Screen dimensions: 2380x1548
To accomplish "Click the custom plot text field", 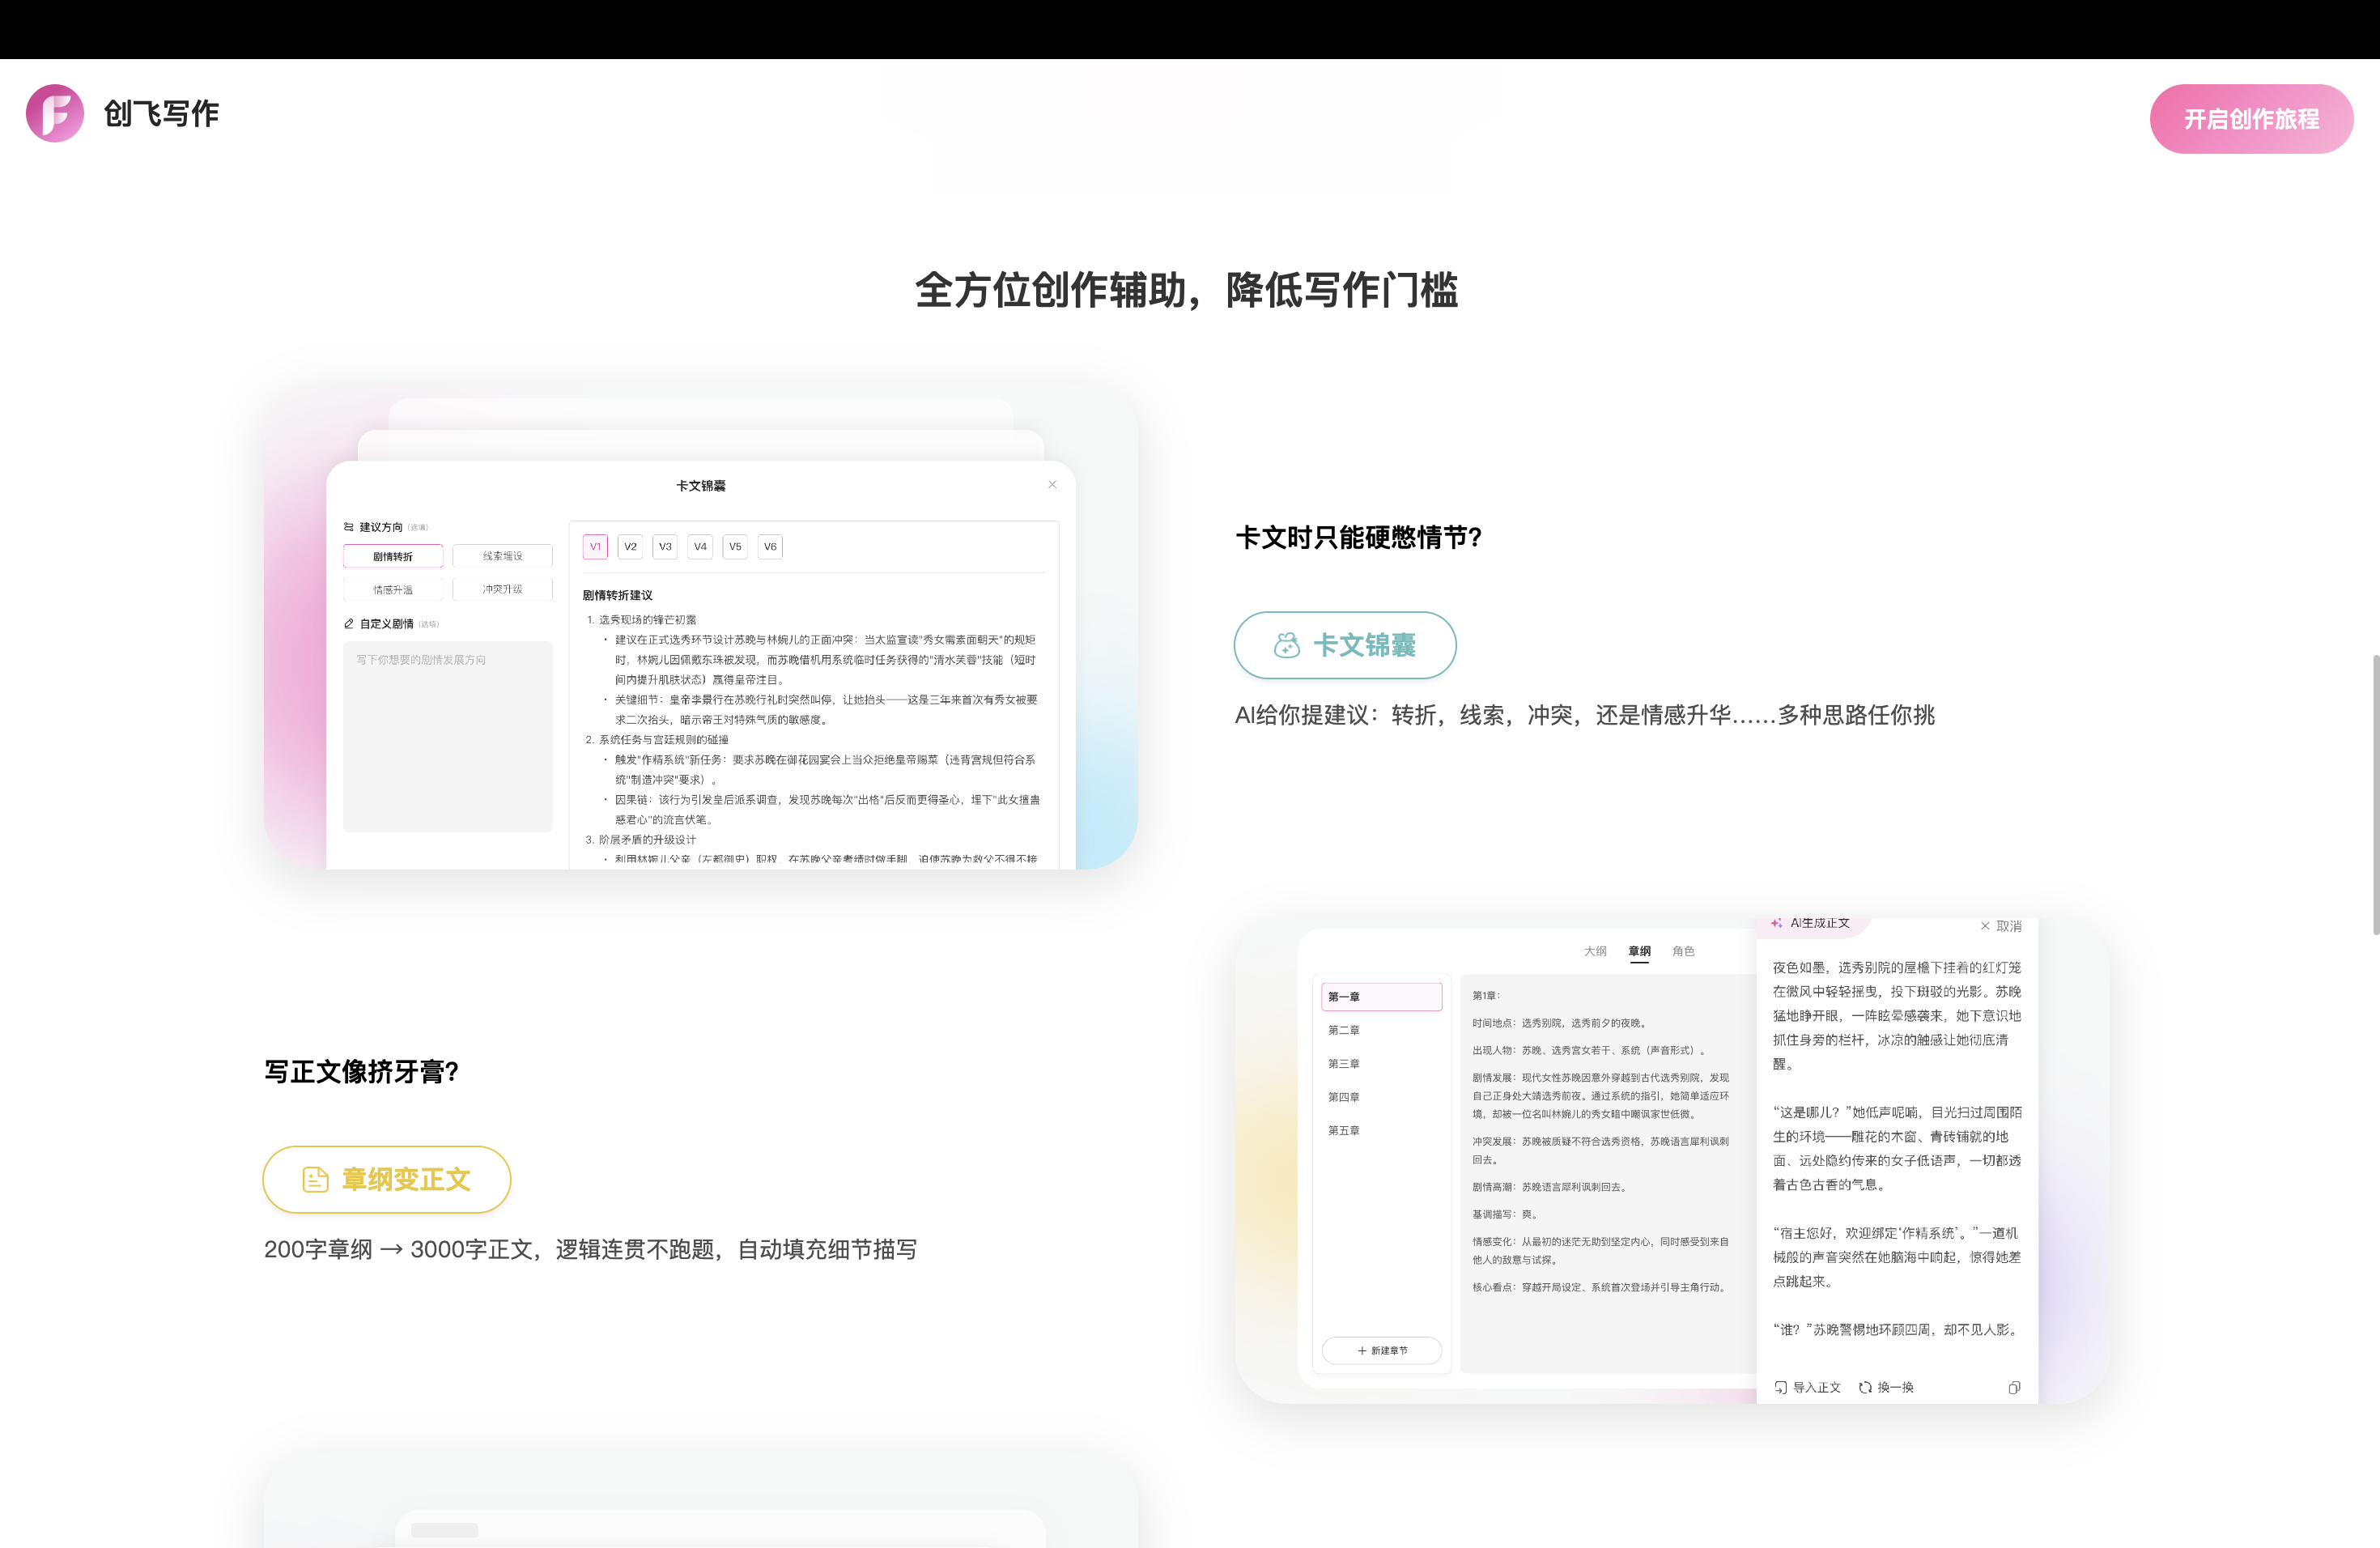I will point(448,736).
